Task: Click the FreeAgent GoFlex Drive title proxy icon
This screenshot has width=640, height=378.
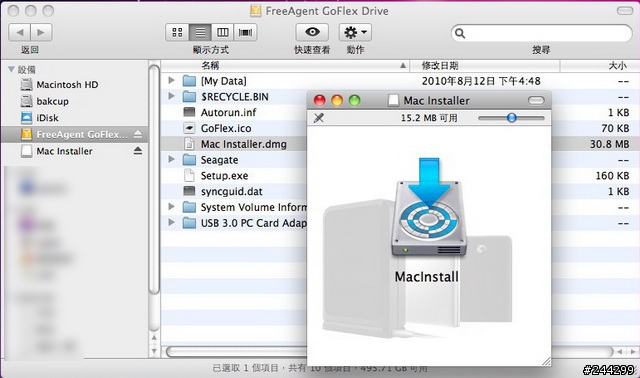Action: coord(256,11)
